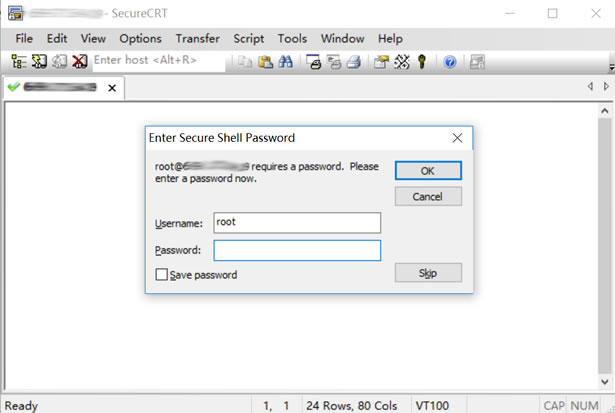
Task: Click the Public Key key icon
Action: pyautogui.click(x=422, y=62)
